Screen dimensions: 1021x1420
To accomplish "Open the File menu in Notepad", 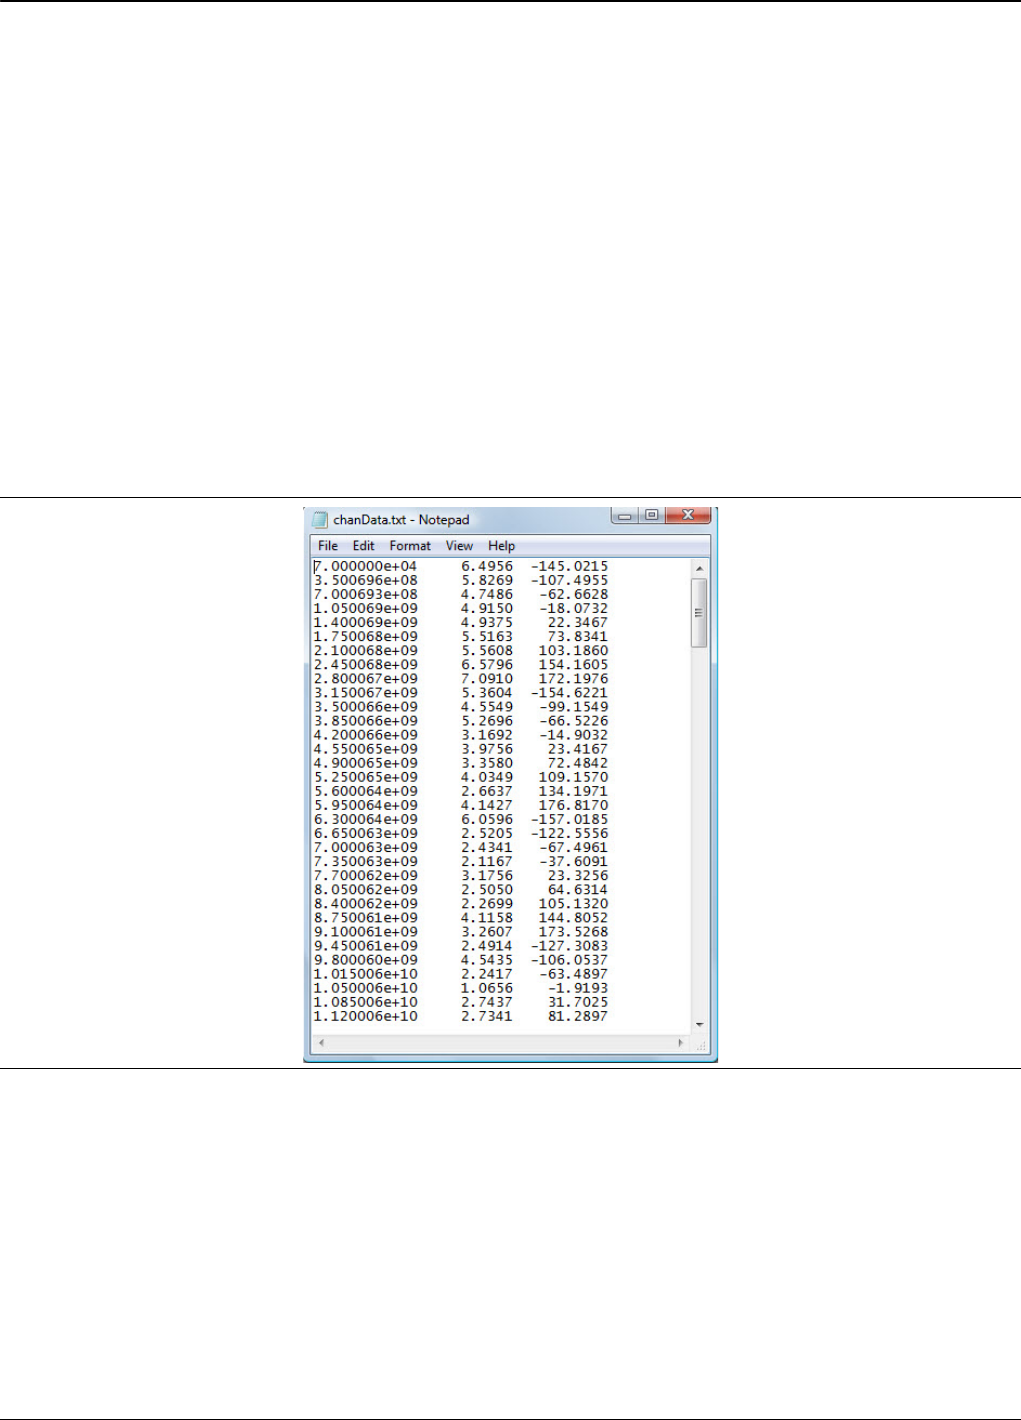I will click(x=328, y=546).
